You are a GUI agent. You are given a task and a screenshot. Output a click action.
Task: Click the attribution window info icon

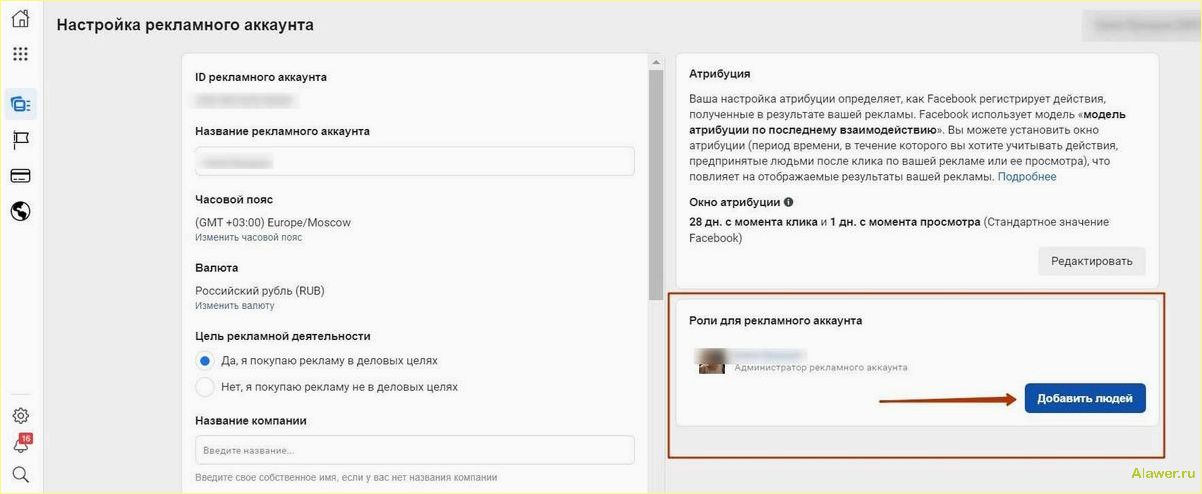tap(789, 202)
